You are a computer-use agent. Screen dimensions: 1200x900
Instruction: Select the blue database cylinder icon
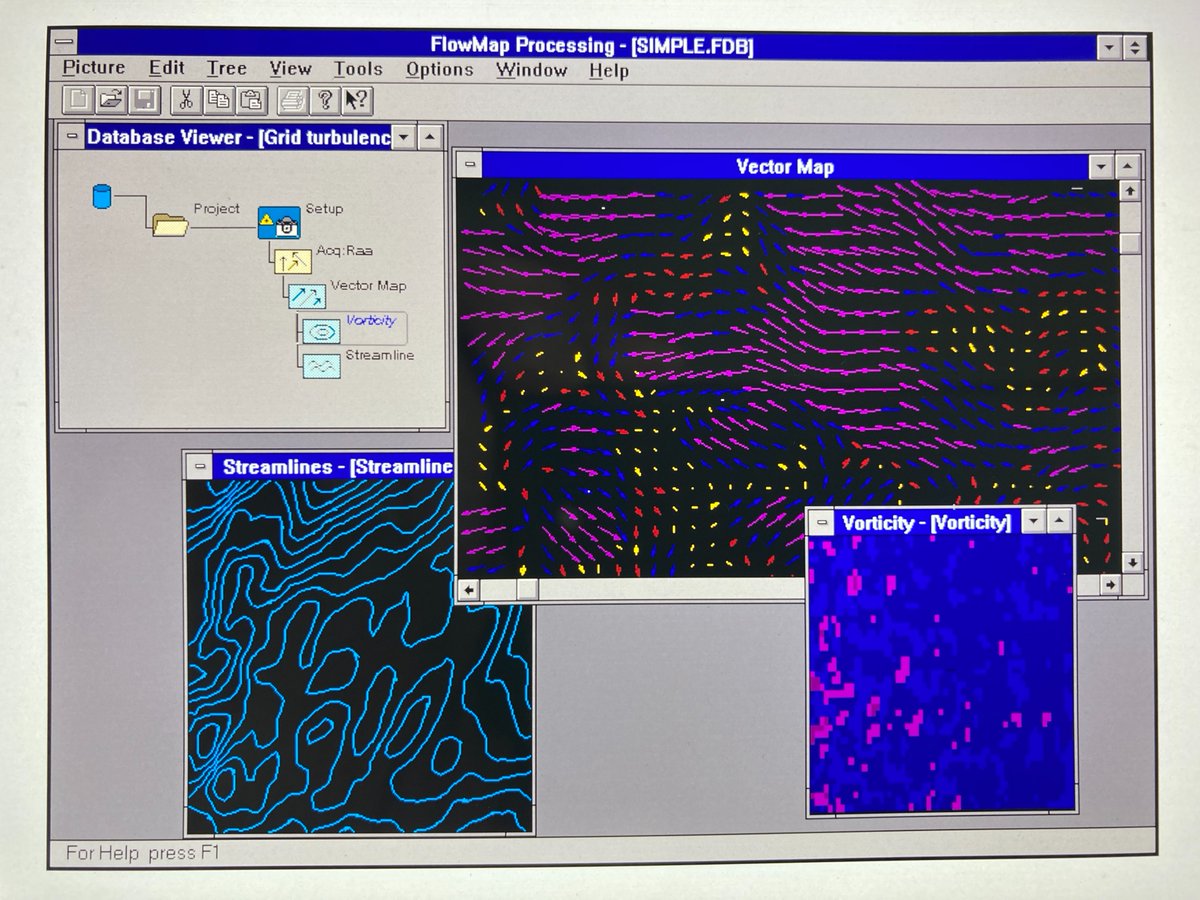click(101, 196)
